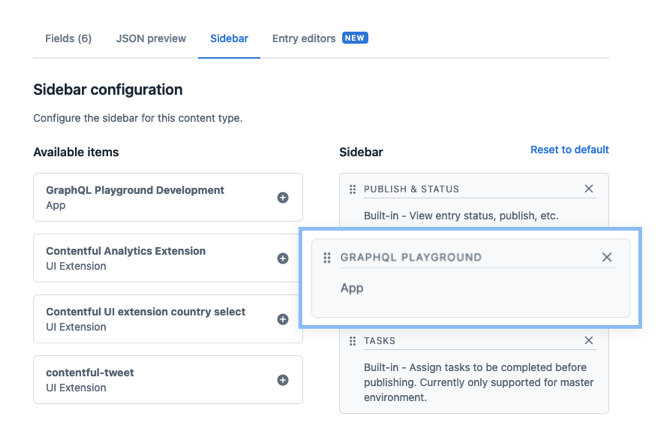Click the Available items column heading
Screen dimensions: 669x448
(x=76, y=152)
